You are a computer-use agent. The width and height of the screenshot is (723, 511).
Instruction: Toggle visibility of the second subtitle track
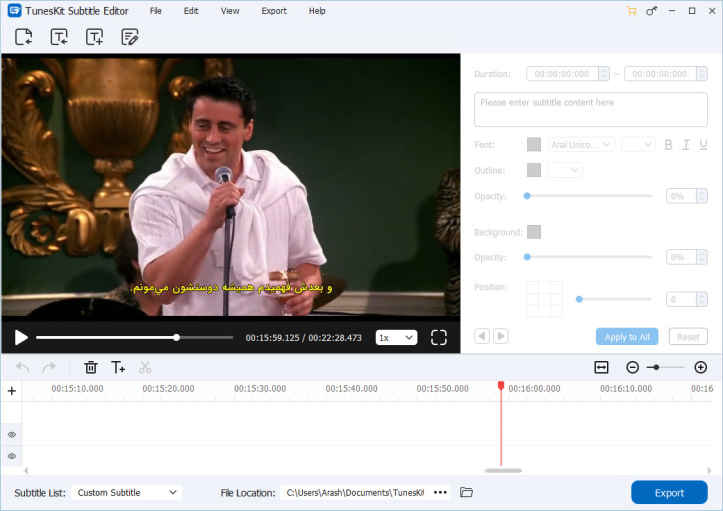pyautogui.click(x=12, y=456)
